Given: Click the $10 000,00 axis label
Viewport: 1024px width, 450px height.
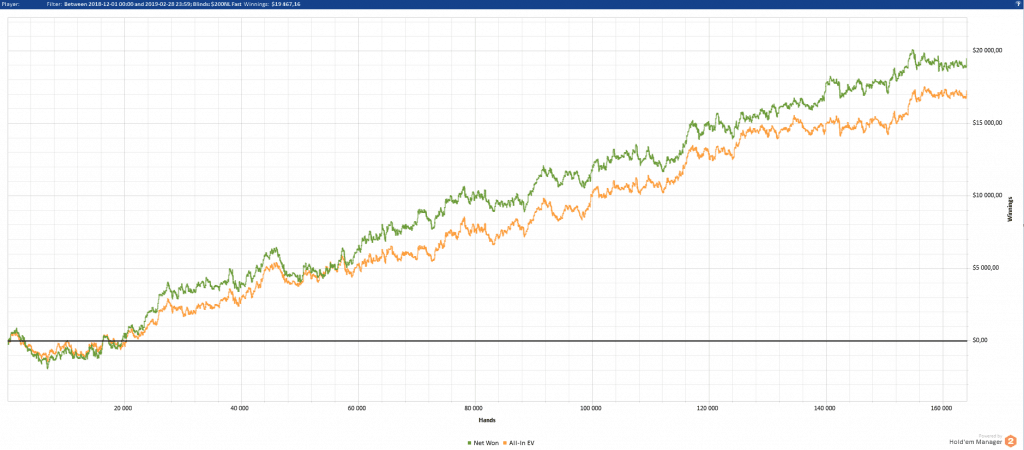Looking at the screenshot, I should coord(988,196).
